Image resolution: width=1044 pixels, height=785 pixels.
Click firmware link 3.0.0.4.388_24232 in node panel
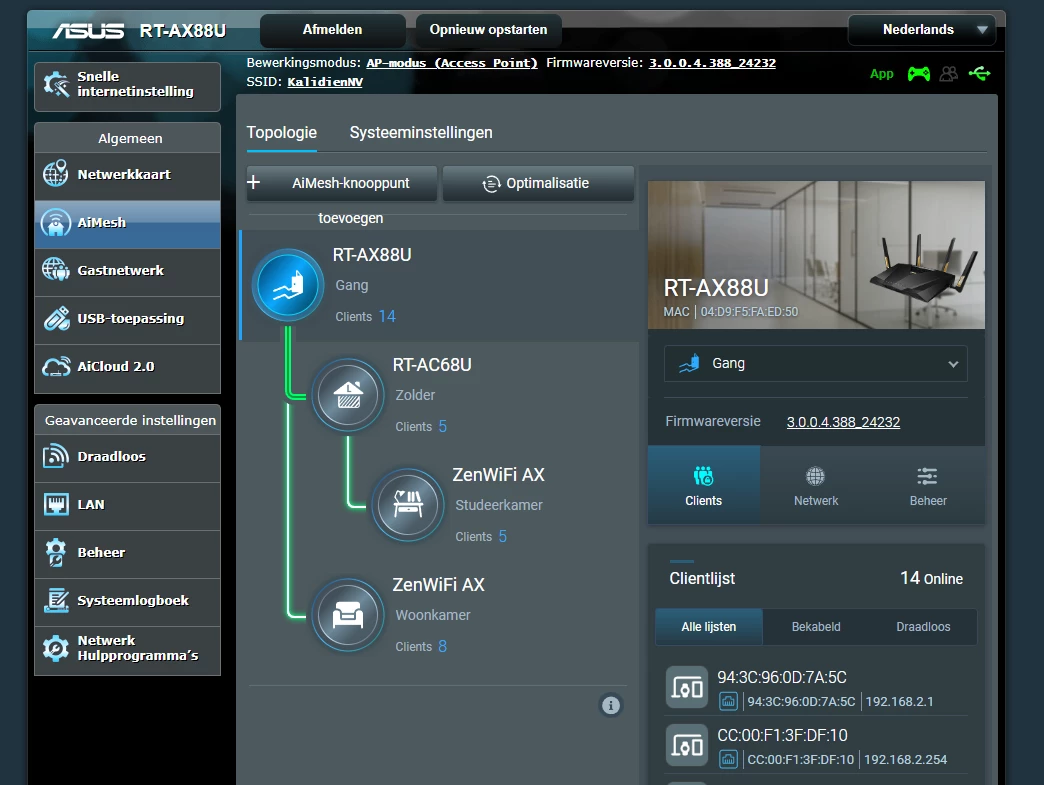(x=843, y=422)
